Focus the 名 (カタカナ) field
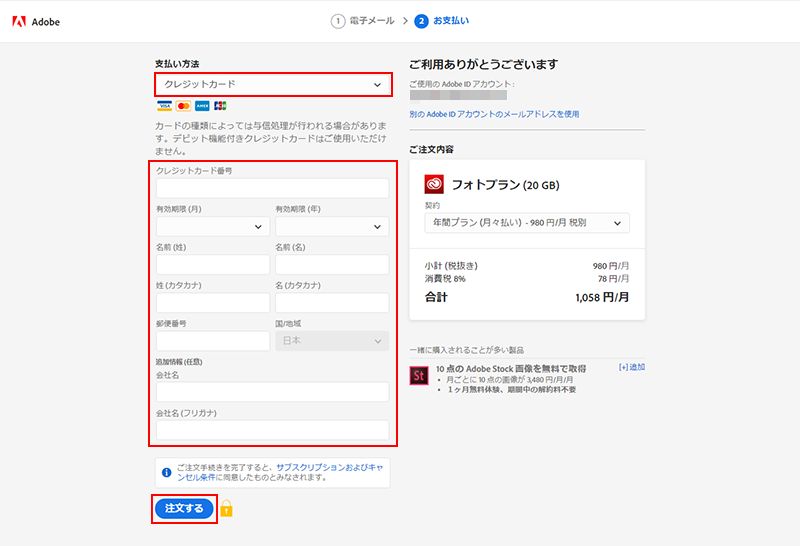 click(x=332, y=303)
